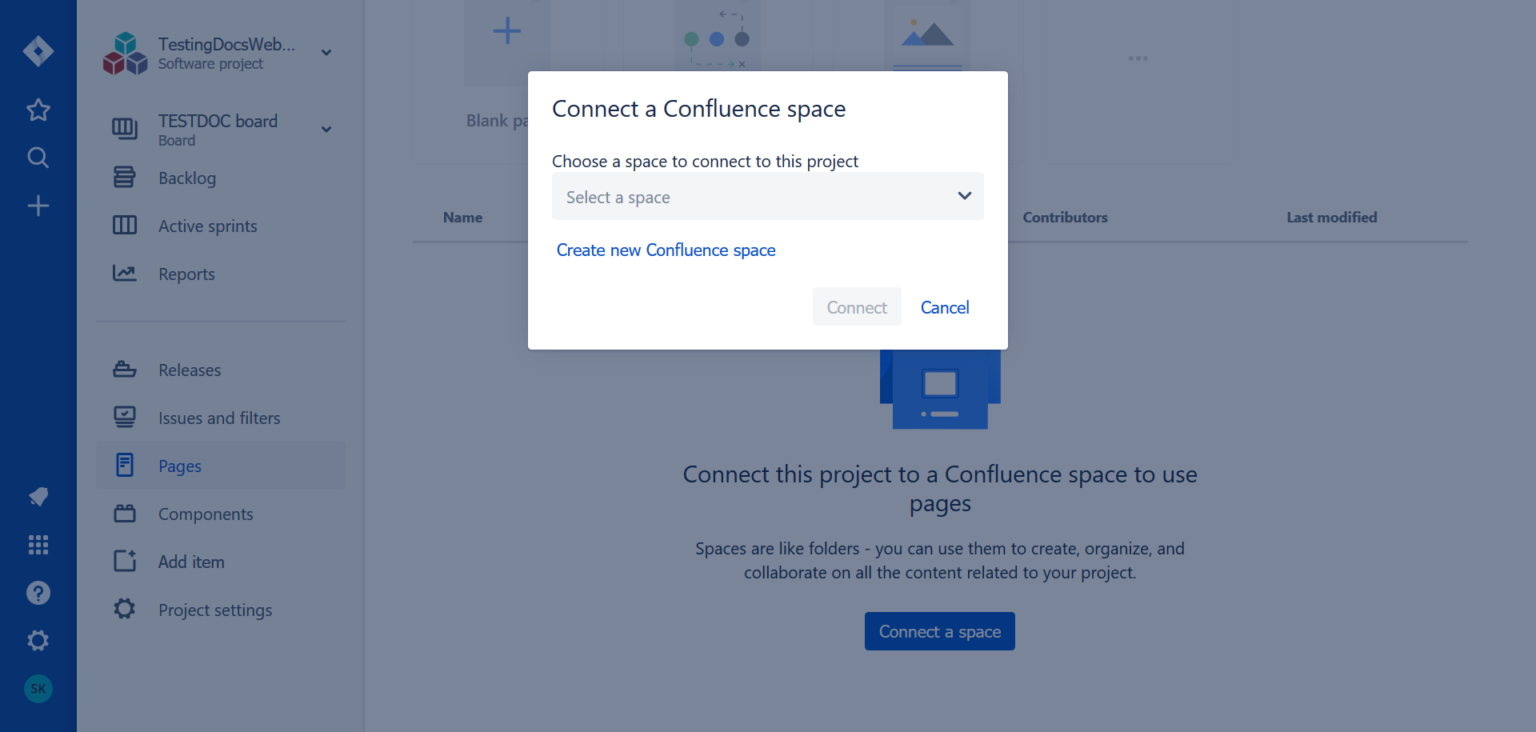Viewport: 1536px width, 732px height.
Task: Open the Jira settings gear icon
Action: pos(38,640)
